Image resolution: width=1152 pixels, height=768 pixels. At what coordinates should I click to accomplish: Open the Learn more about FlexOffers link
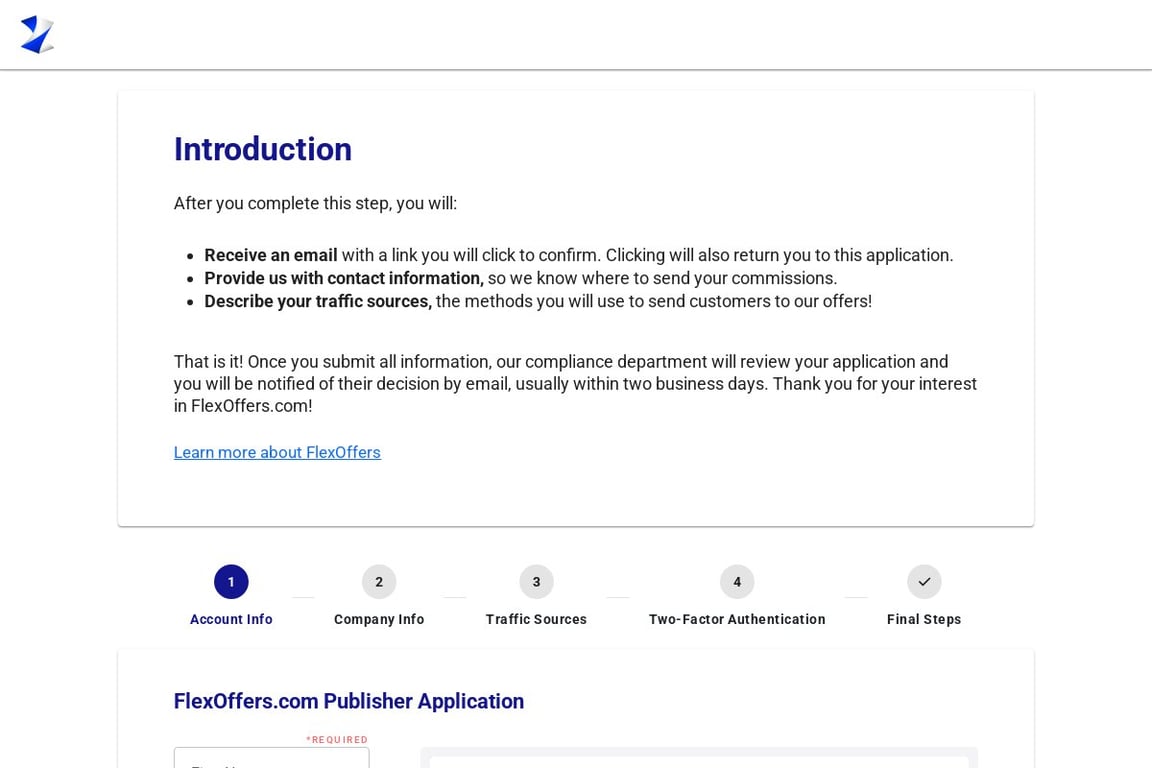277,452
